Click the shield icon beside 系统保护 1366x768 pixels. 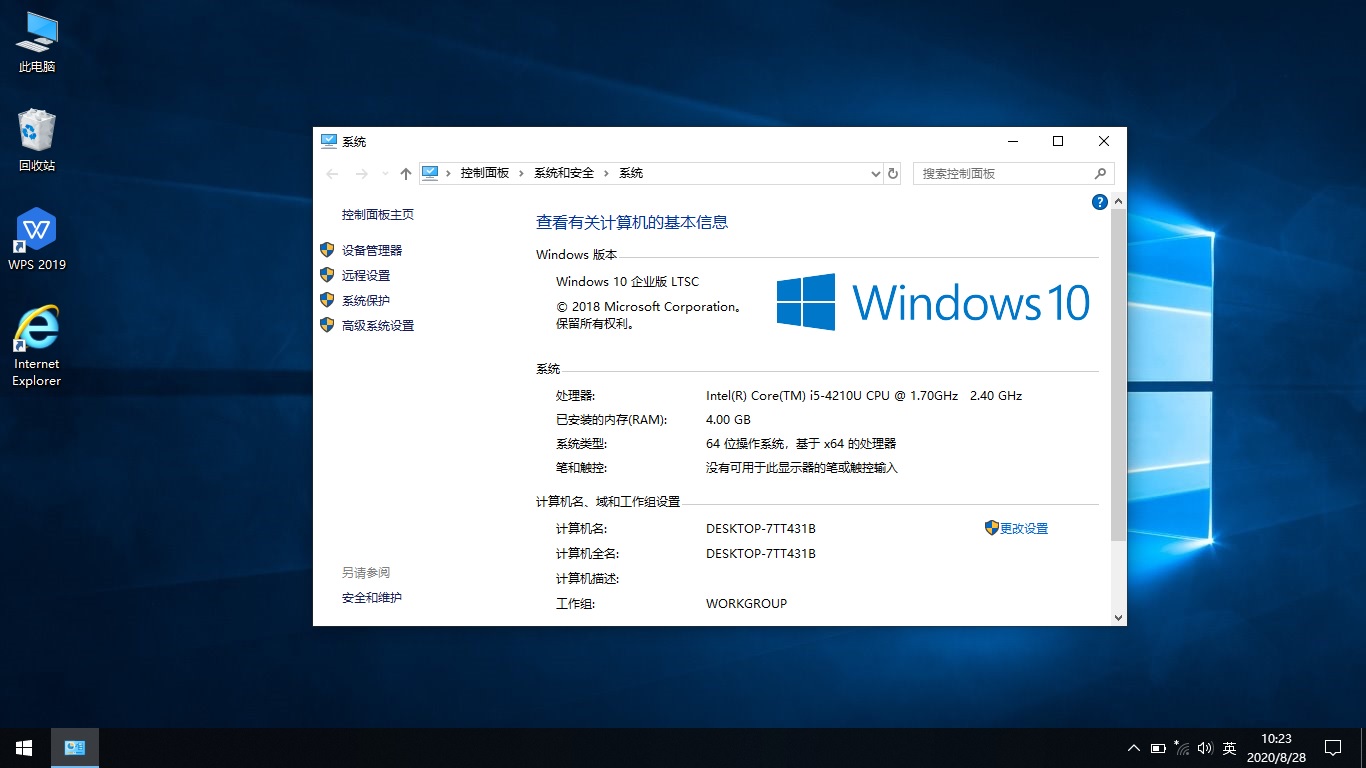[327, 300]
